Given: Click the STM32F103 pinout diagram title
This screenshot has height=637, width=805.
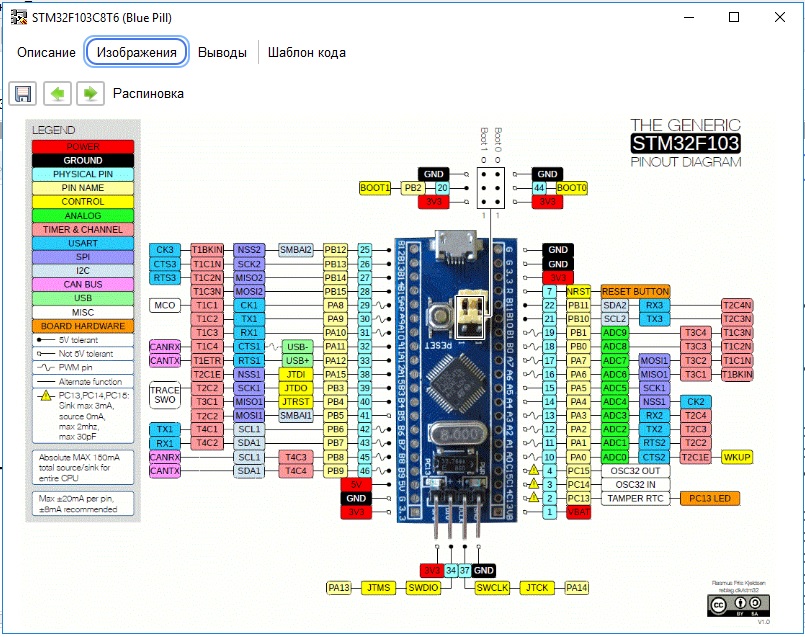Looking at the screenshot, I should click(685, 143).
